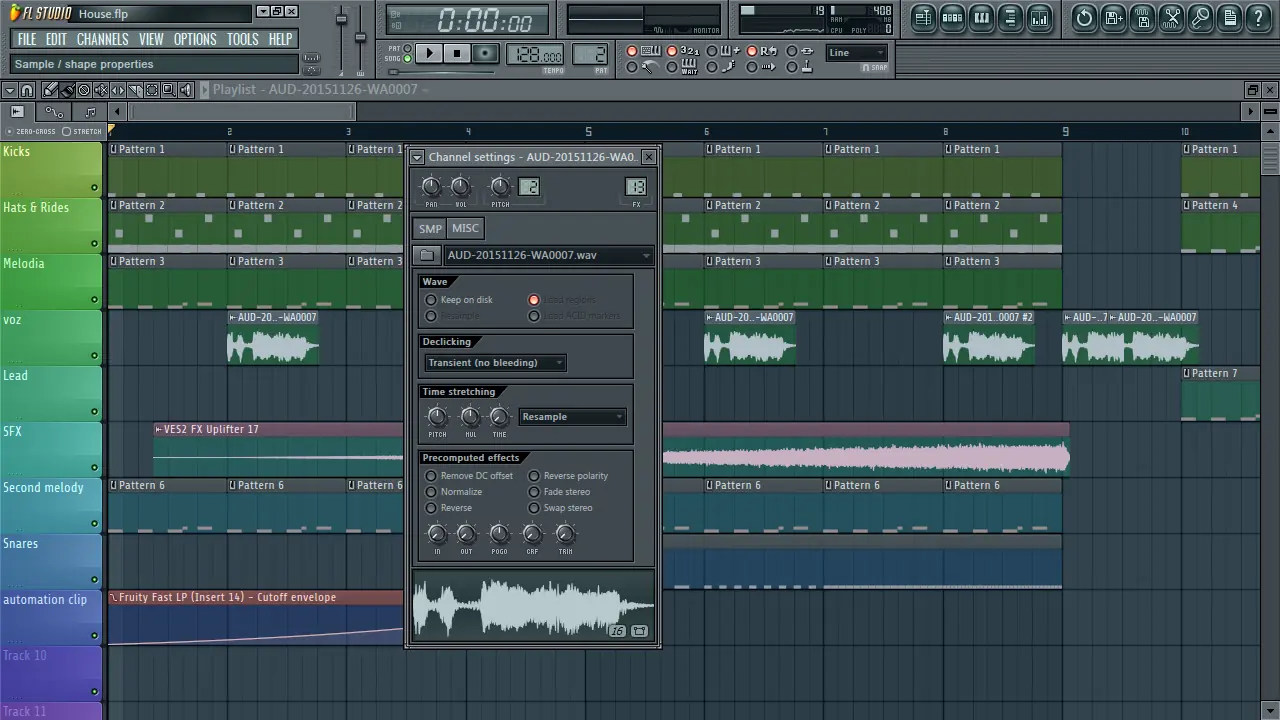
Task: Open the Declicking mode dropdown
Action: point(495,363)
